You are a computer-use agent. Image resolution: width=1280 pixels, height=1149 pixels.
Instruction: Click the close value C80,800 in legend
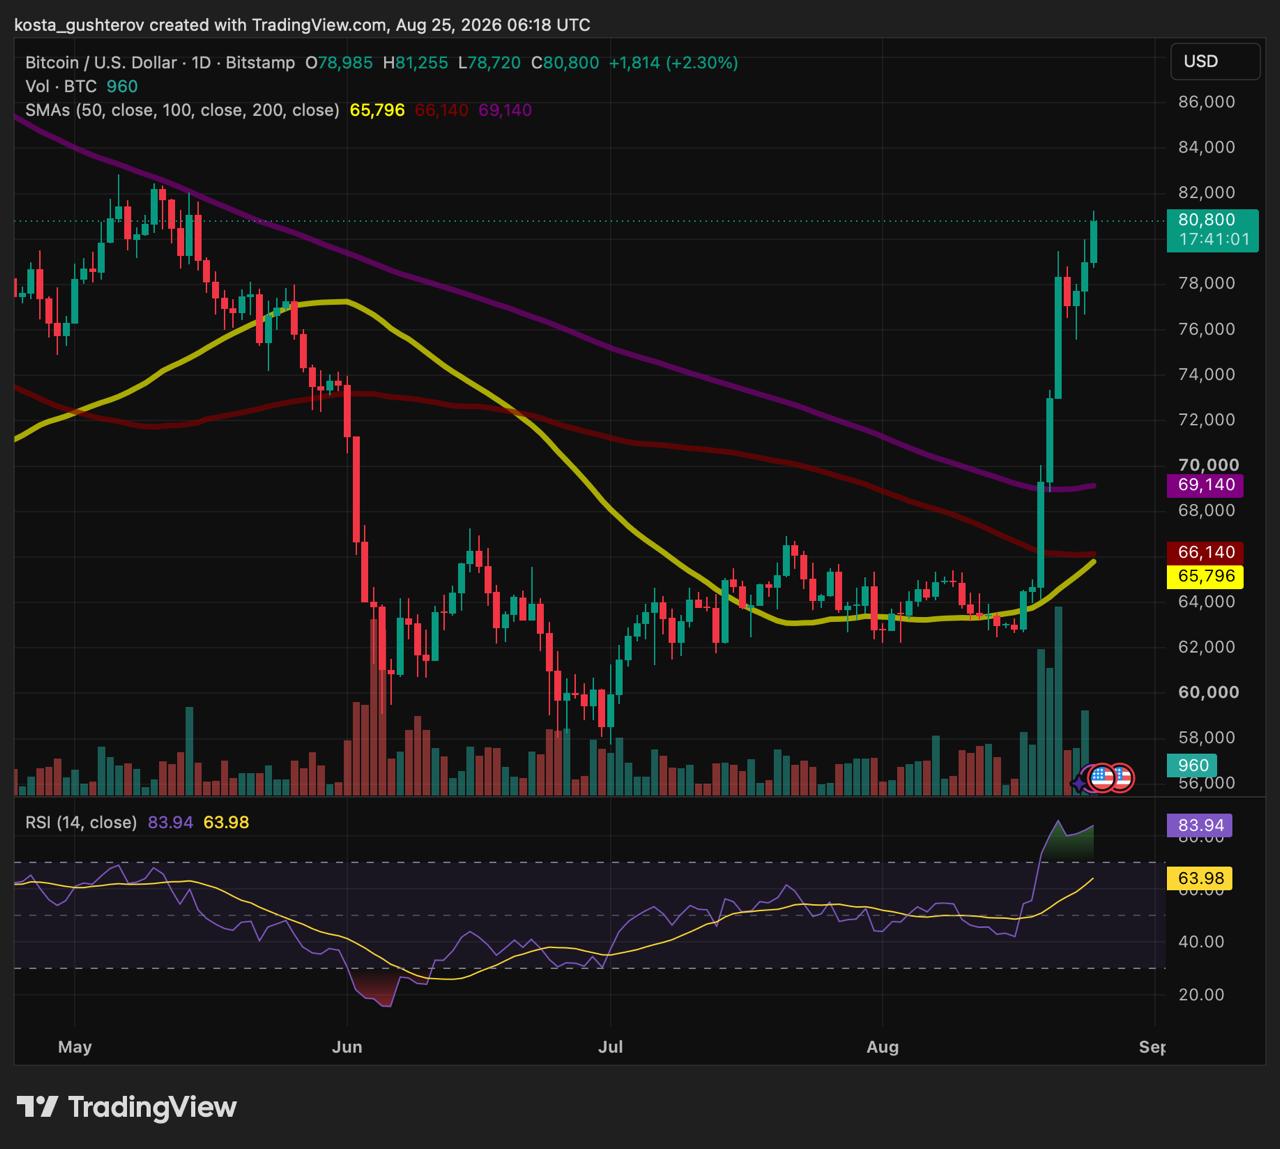tap(565, 62)
